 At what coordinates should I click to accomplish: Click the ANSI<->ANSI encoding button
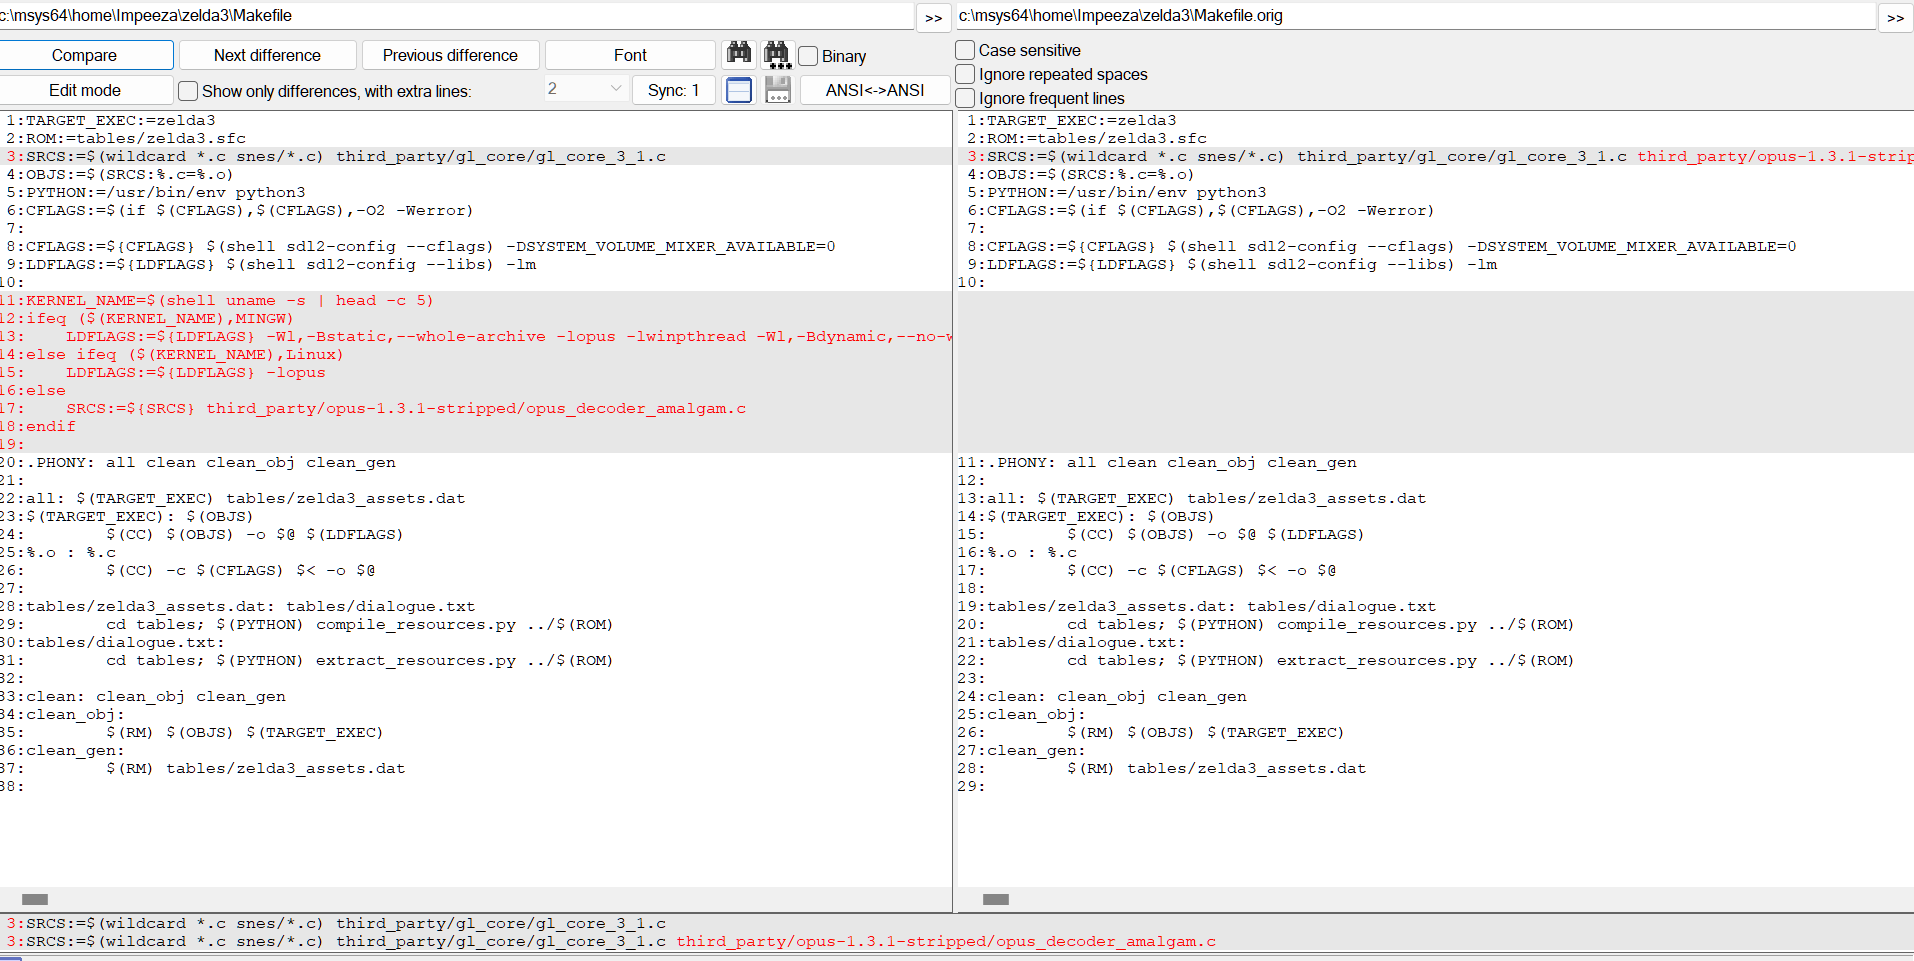[874, 90]
